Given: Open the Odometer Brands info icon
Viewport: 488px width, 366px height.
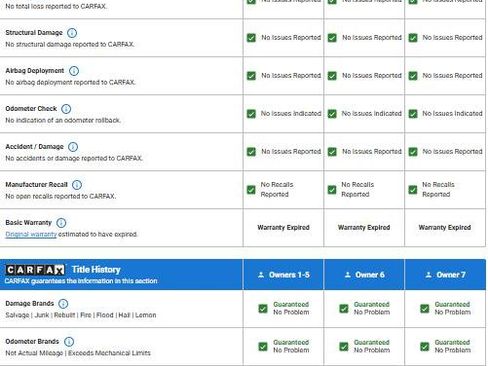Looking at the screenshot, I should (x=69, y=342).
